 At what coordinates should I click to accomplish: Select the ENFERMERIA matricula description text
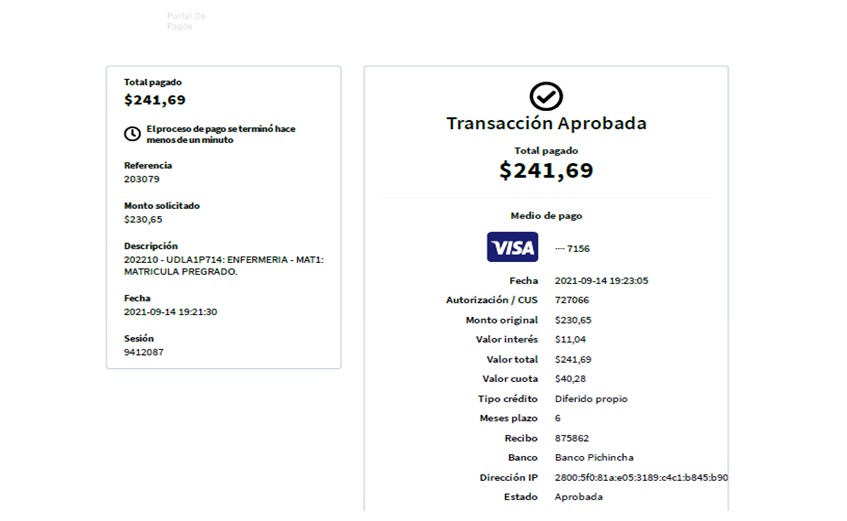click(223, 265)
